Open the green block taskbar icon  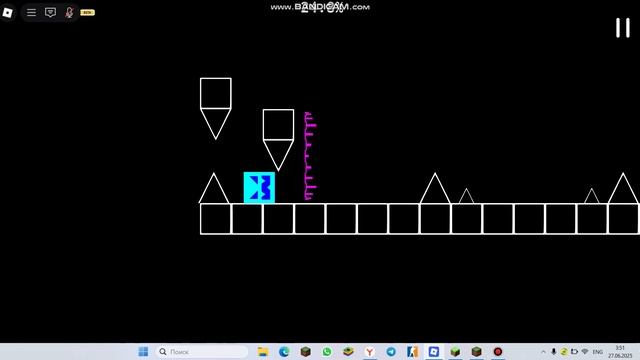click(455, 351)
